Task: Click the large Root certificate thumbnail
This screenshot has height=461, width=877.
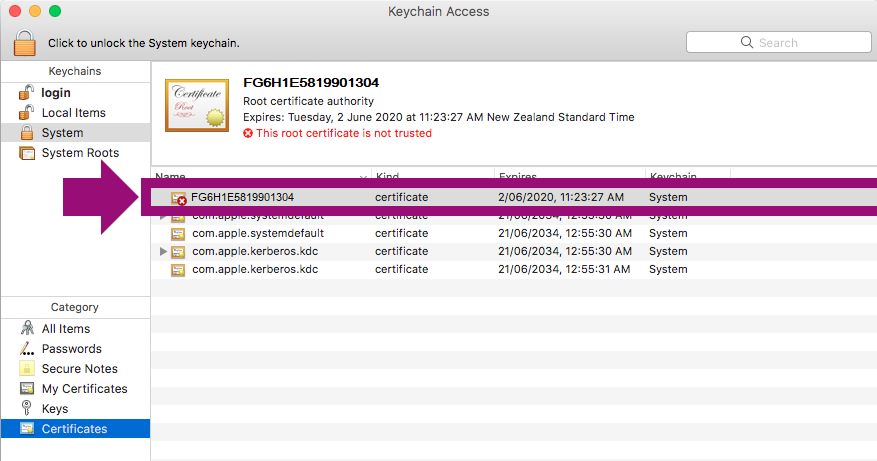Action: (197, 106)
